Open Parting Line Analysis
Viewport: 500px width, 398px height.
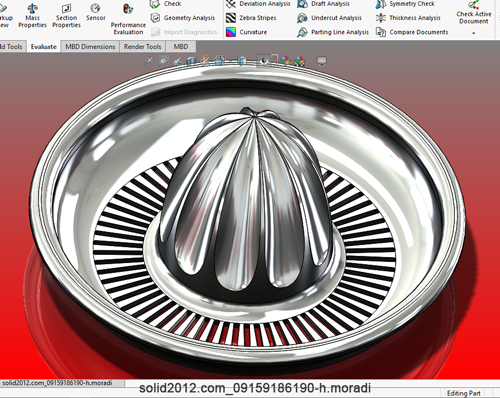(x=333, y=32)
